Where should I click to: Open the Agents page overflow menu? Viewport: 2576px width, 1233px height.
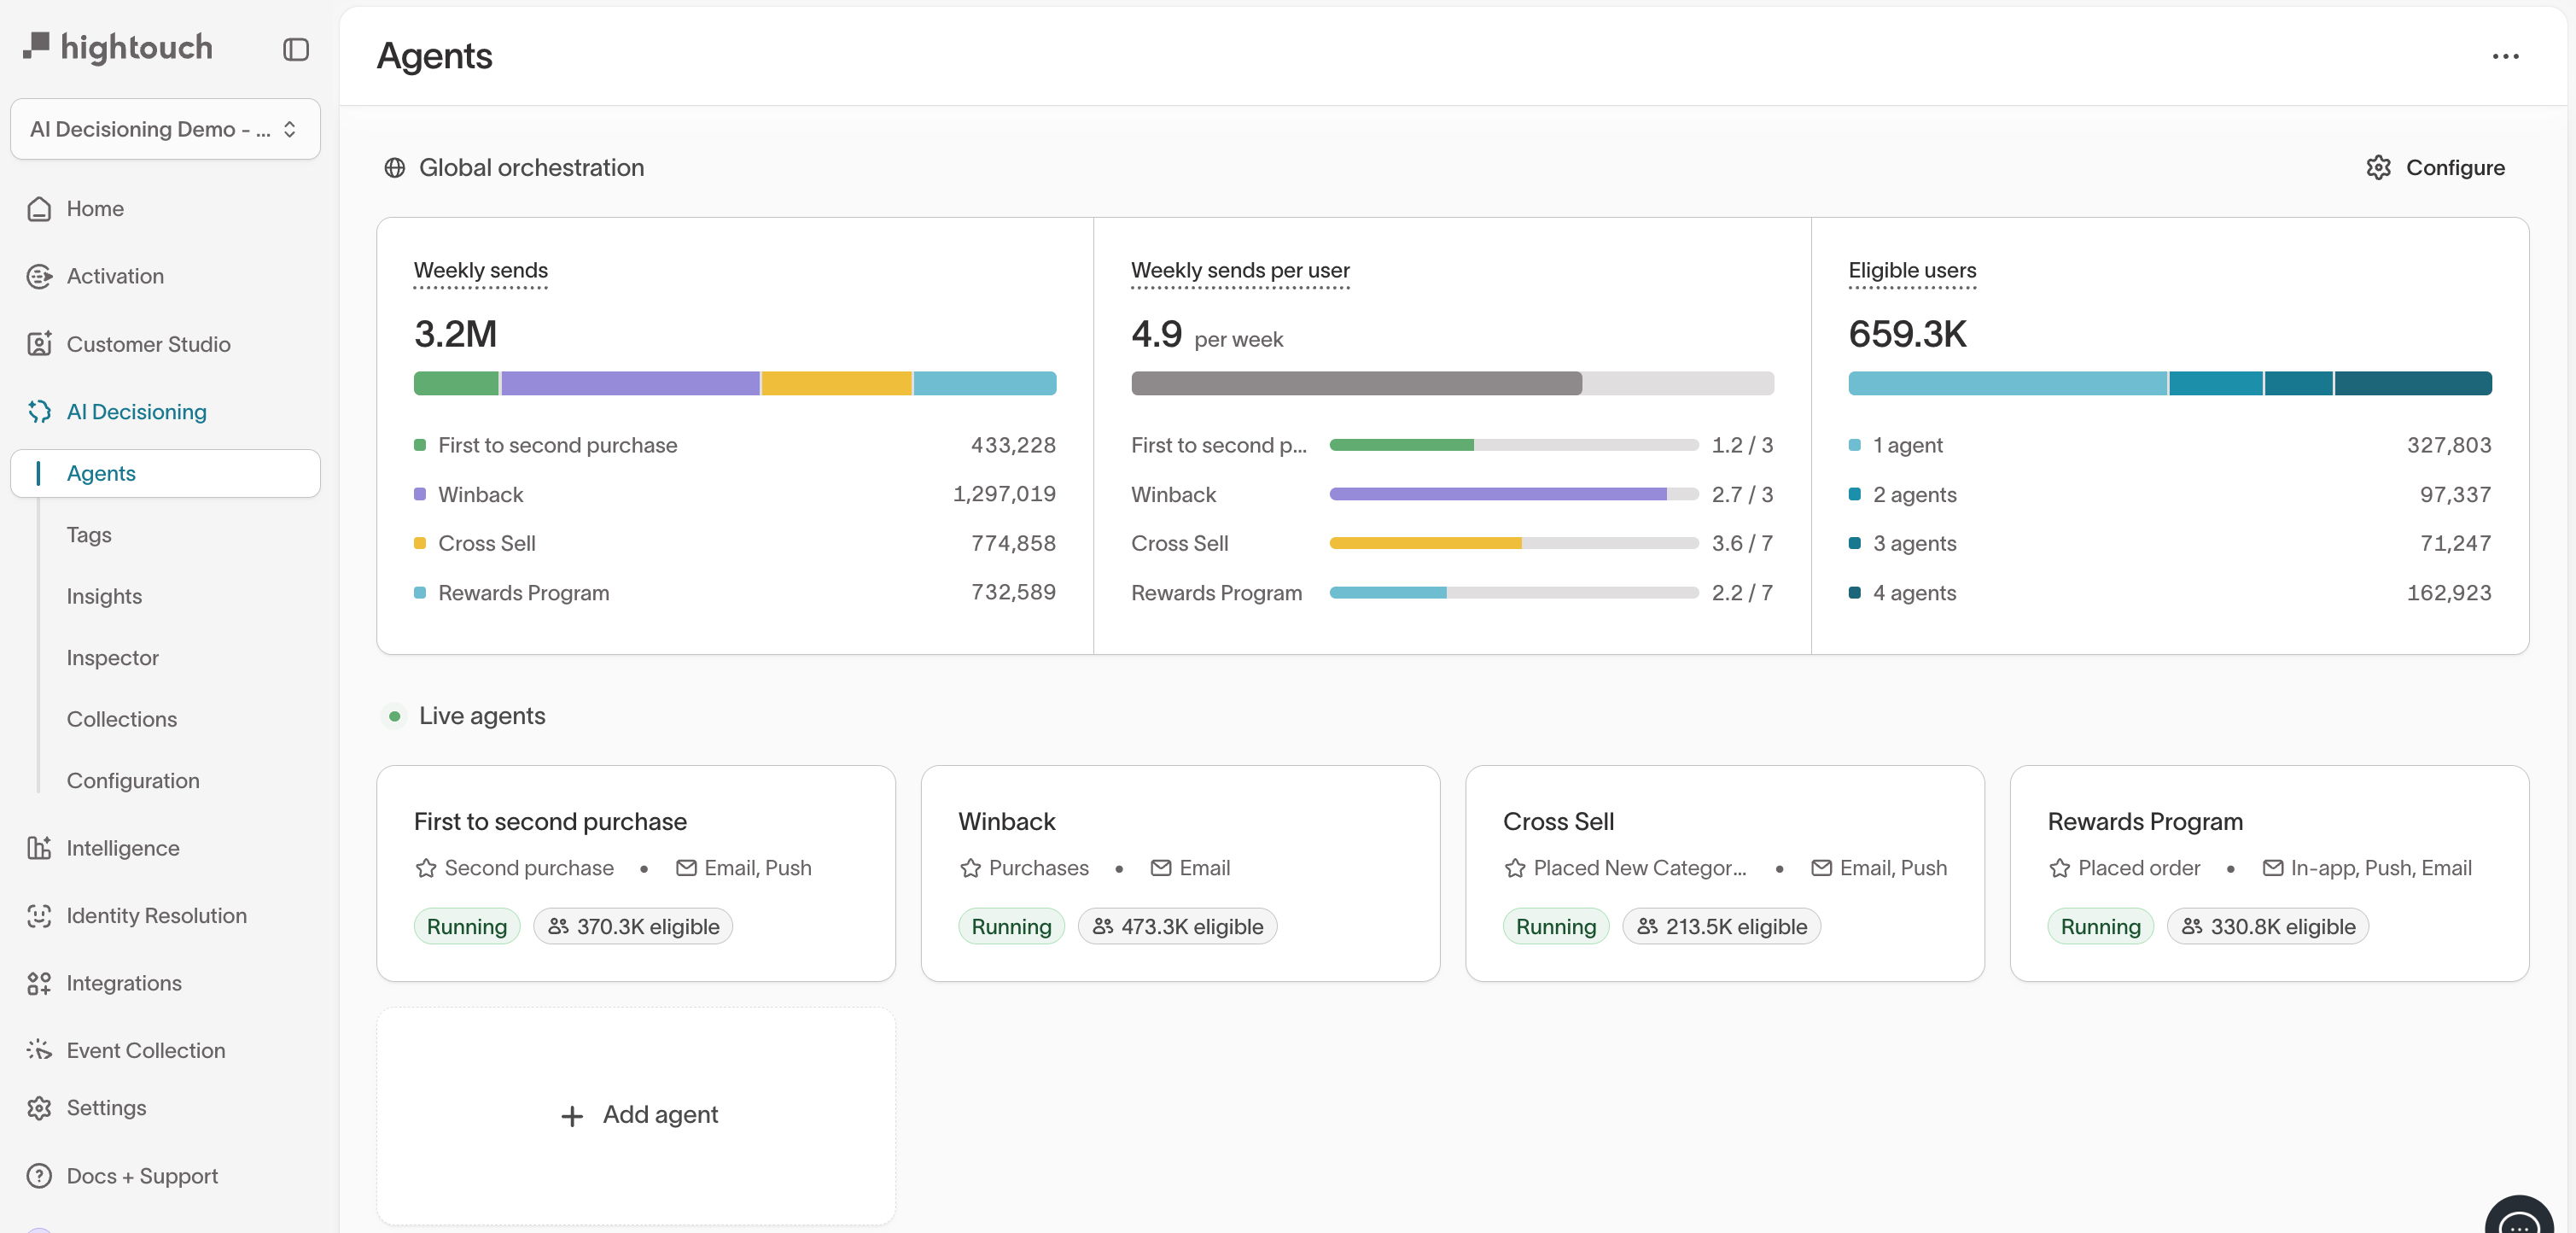tap(2504, 57)
